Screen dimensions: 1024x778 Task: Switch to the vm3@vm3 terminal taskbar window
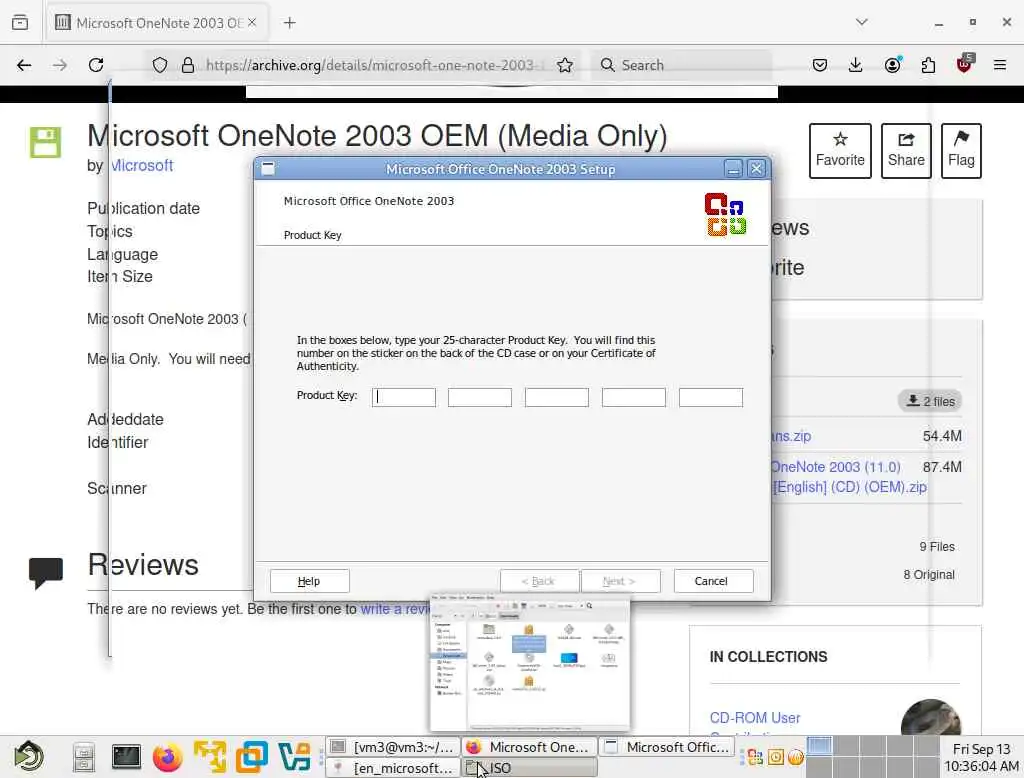click(392, 747)
